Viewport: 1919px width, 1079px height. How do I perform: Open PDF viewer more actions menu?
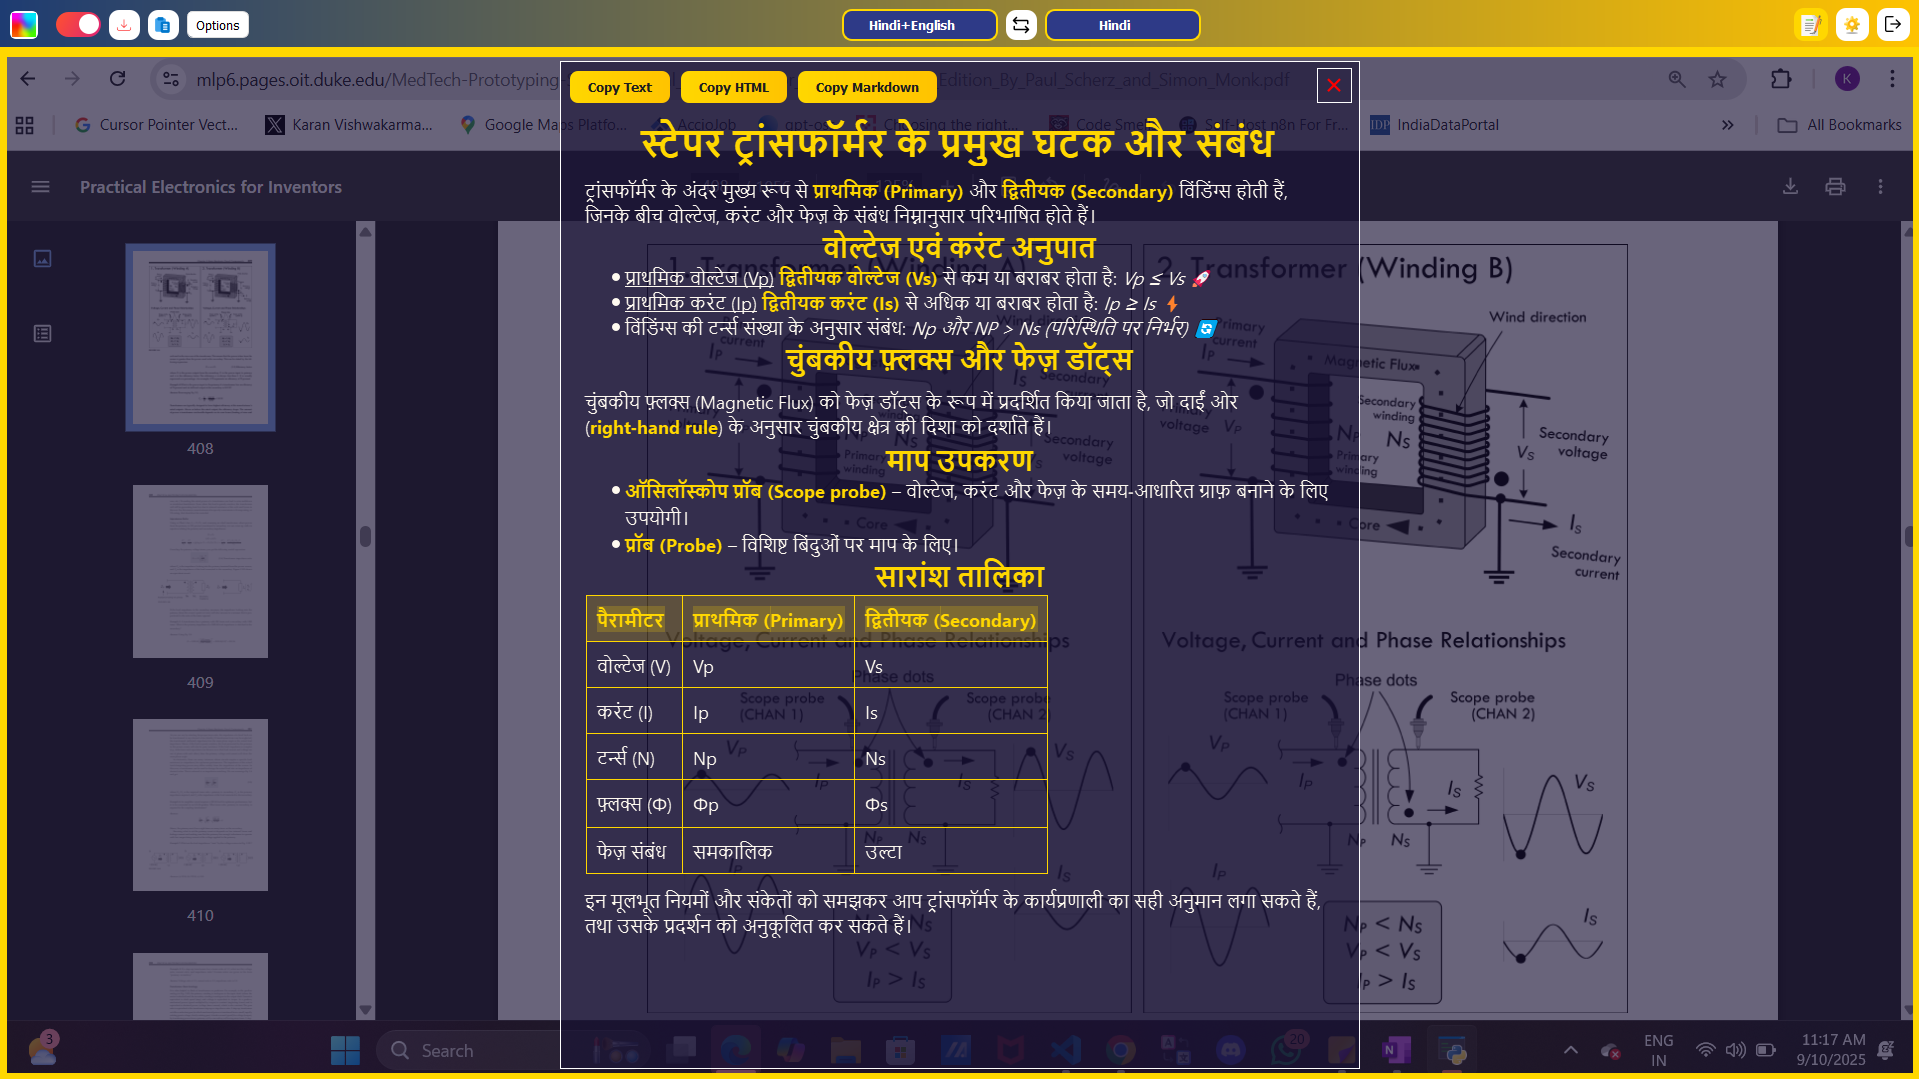pyautogui.click(x=1880, y=187)
